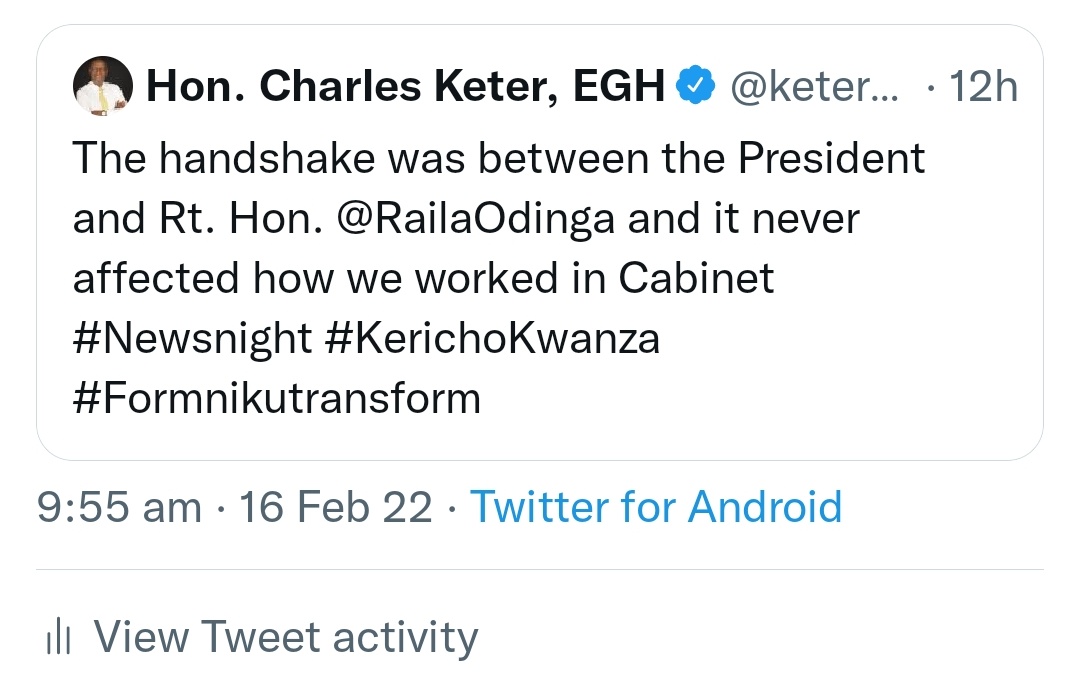1079x675 pixels.
Task: Click the truncated @keter handle
Action: (815, 88)
